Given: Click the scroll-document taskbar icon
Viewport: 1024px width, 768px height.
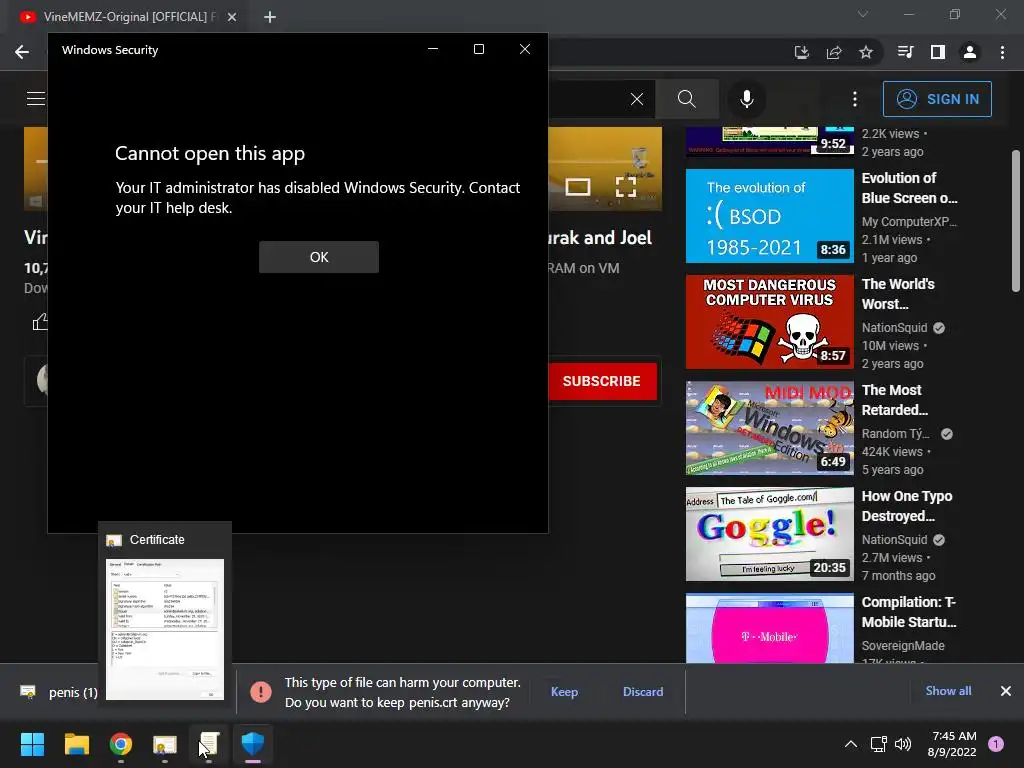Looking at the screenshot, I should pos(209,744).
